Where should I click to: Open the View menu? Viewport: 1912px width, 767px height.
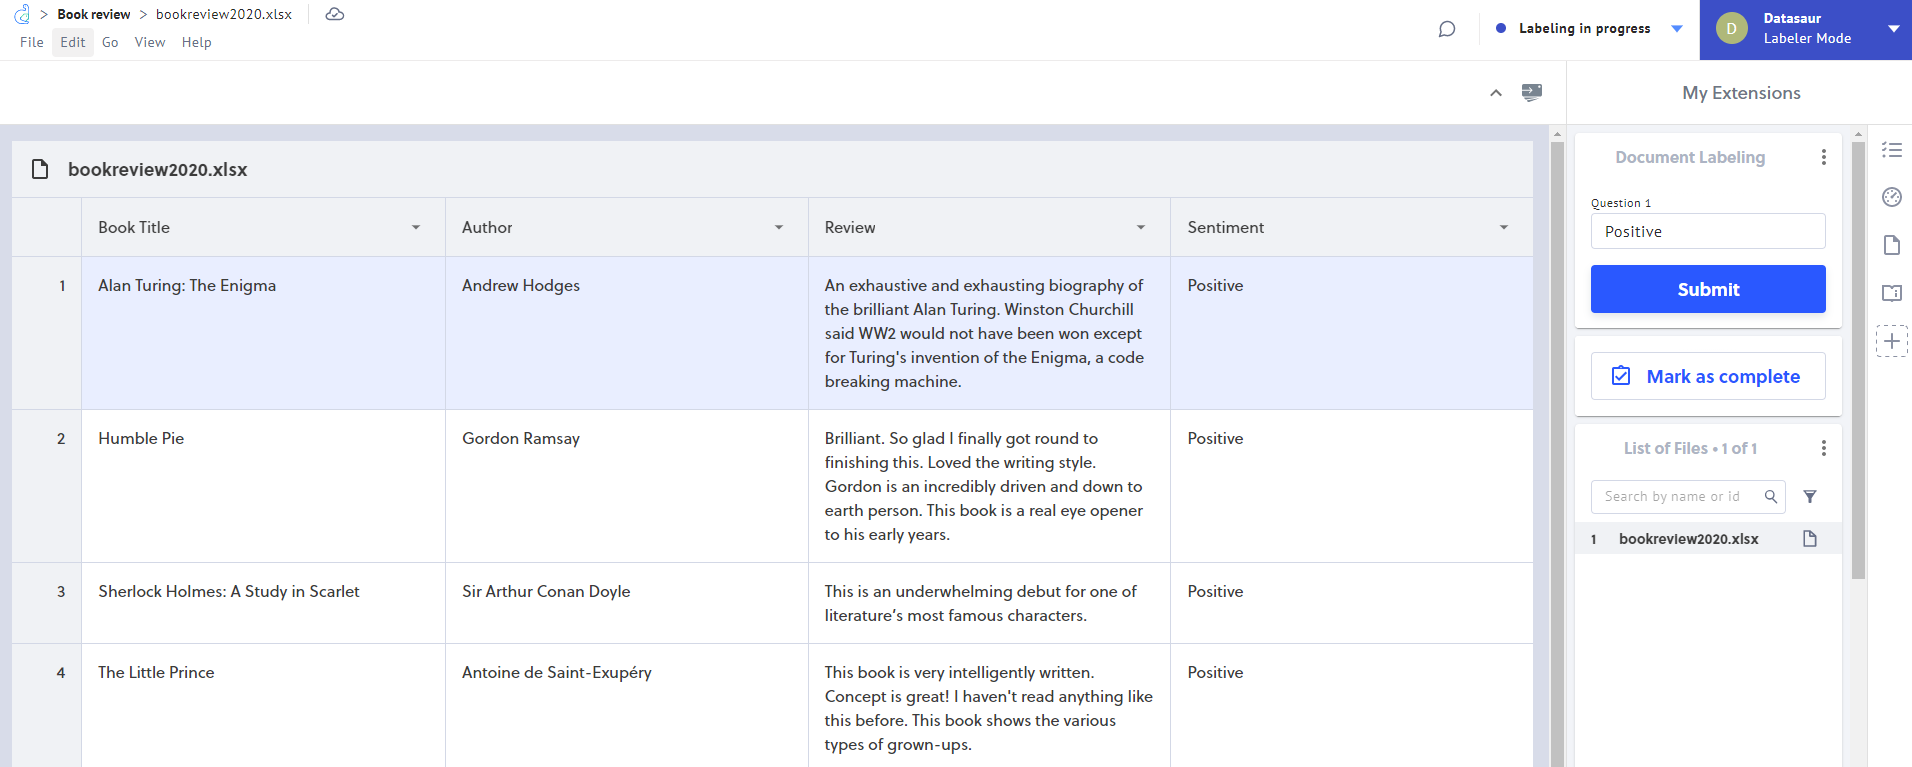click(x=150, y=42)
